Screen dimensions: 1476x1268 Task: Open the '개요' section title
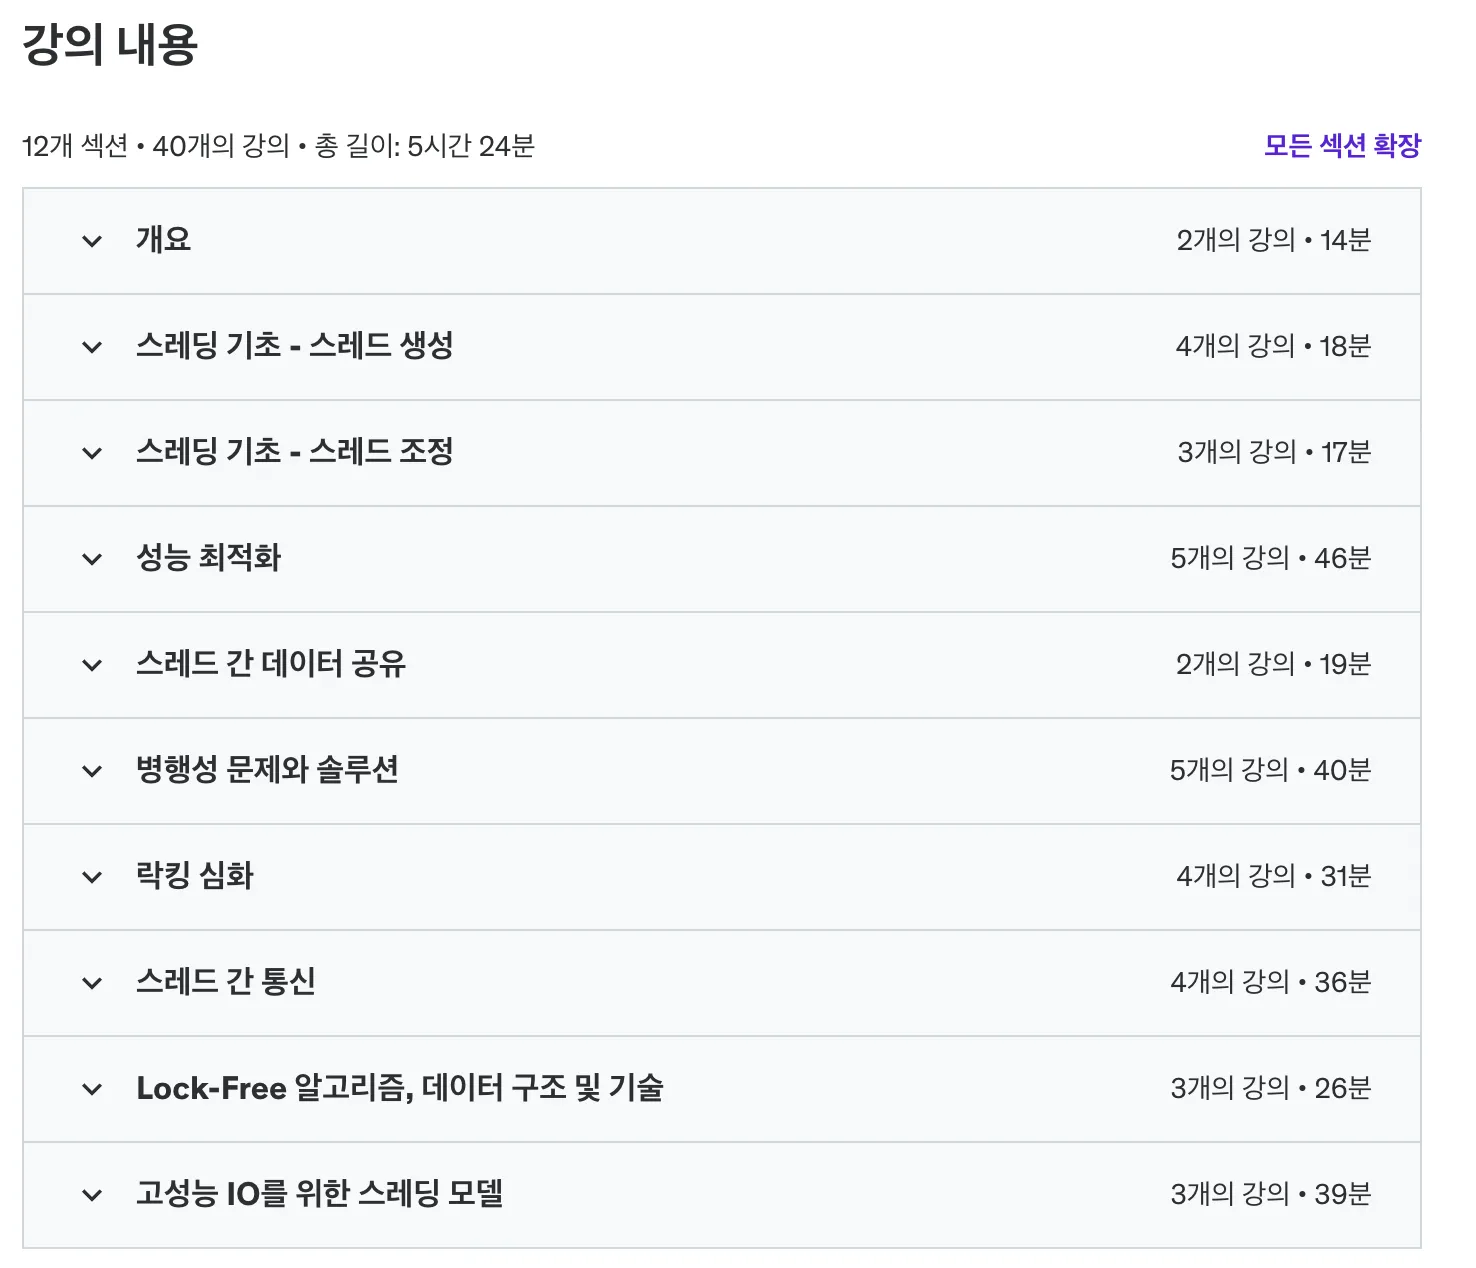pyautogui.click(x=163, y=240)
